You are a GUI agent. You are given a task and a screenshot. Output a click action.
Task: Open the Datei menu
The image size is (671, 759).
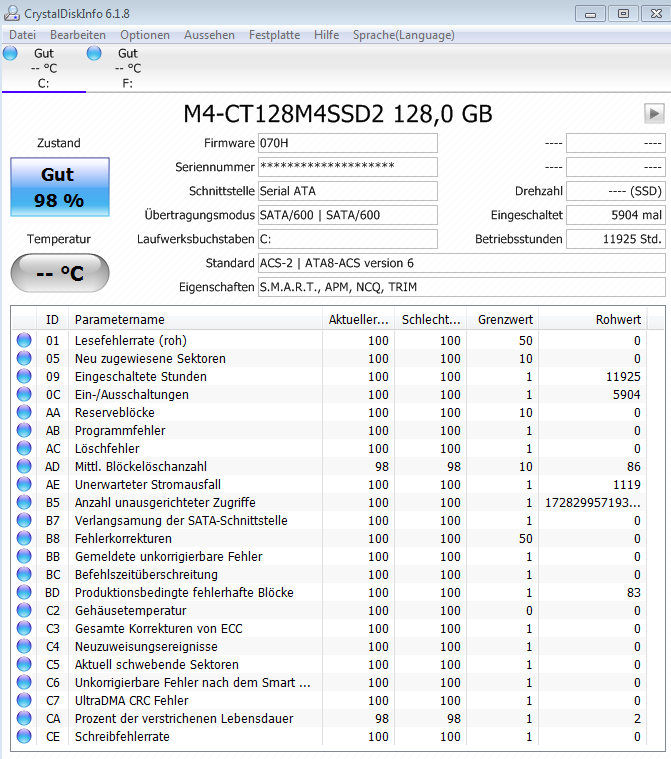point(22,35)
